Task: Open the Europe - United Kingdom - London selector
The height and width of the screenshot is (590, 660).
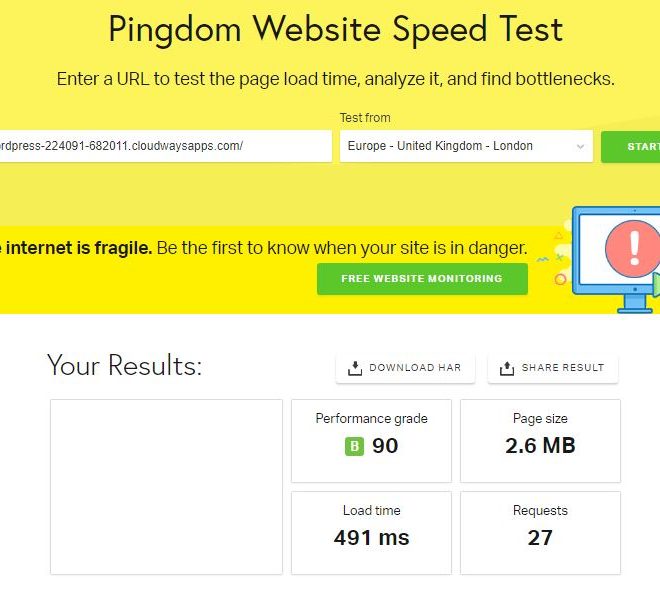Action: pyautogui.click(x=466, y=146)
